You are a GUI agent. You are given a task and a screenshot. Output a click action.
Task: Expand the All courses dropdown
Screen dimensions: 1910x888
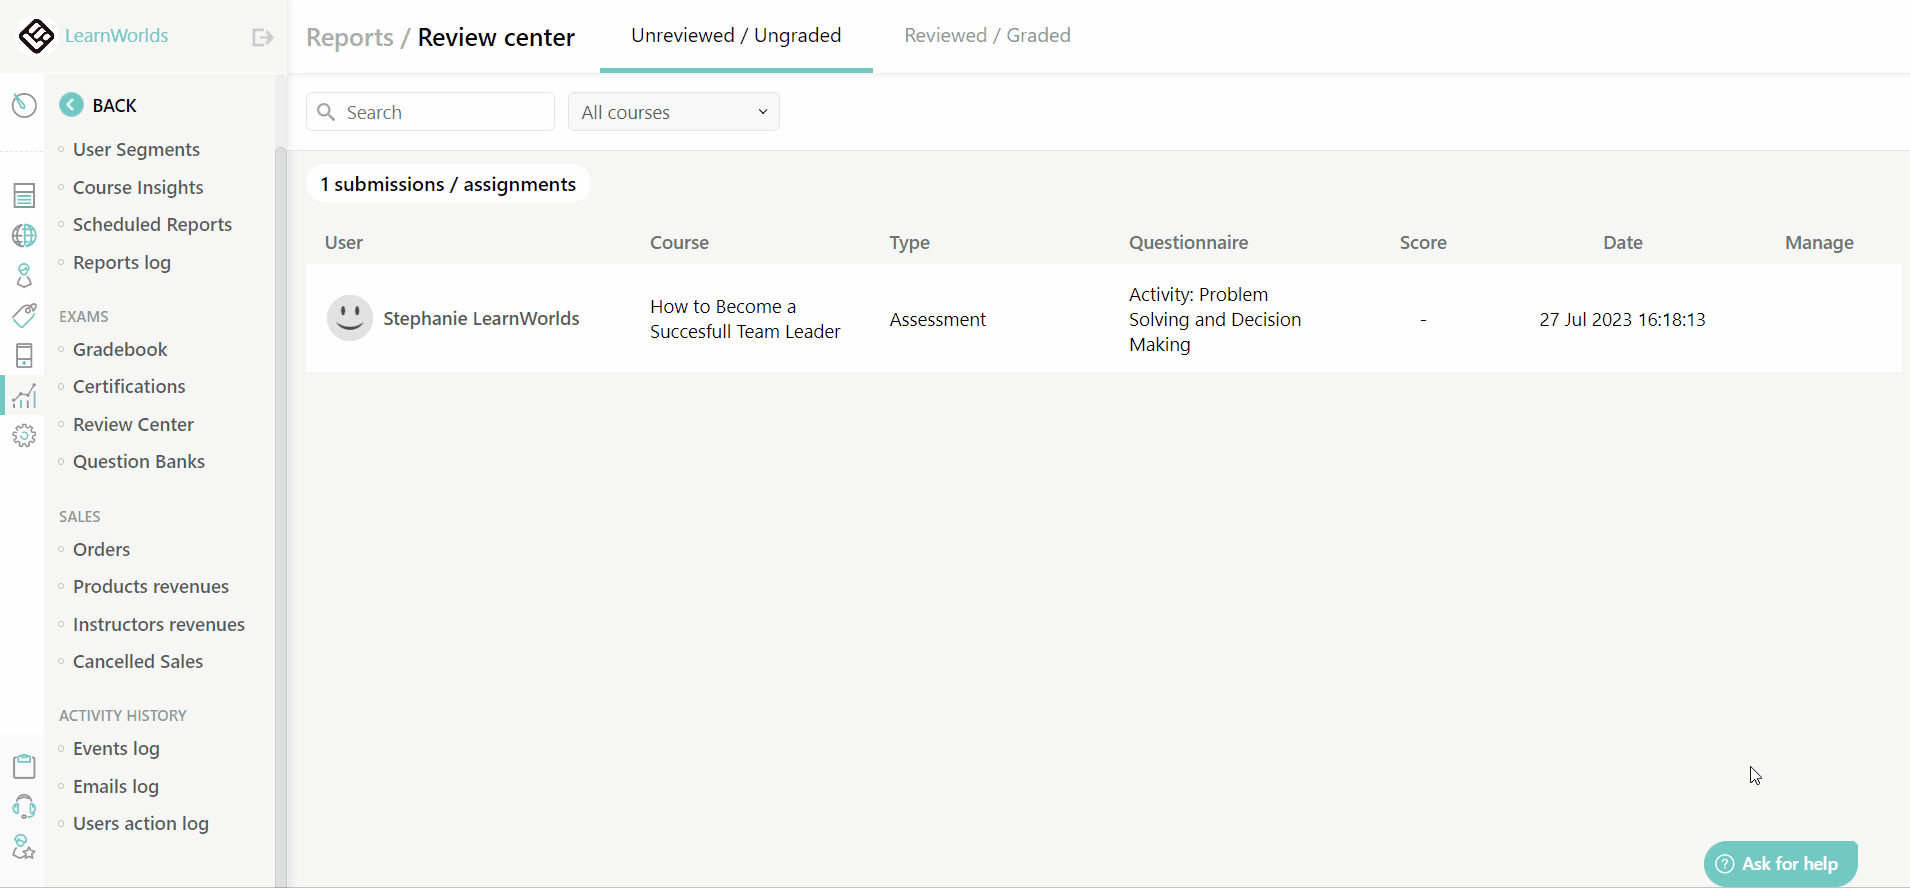coord(673,112)
